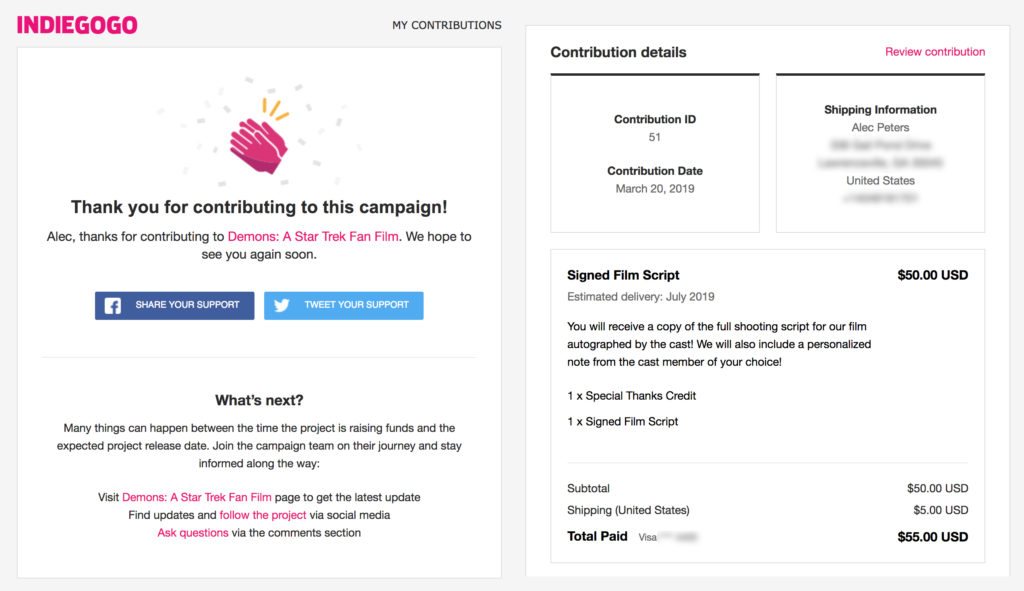
Task: Click the Ask questions link
Action: click(193, 532)
